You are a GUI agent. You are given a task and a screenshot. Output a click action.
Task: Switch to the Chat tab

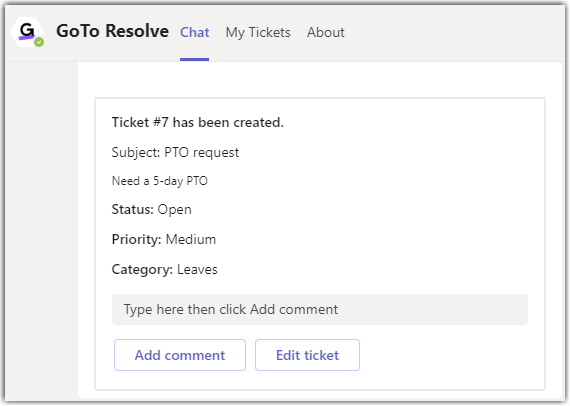[x=194, y=32]
